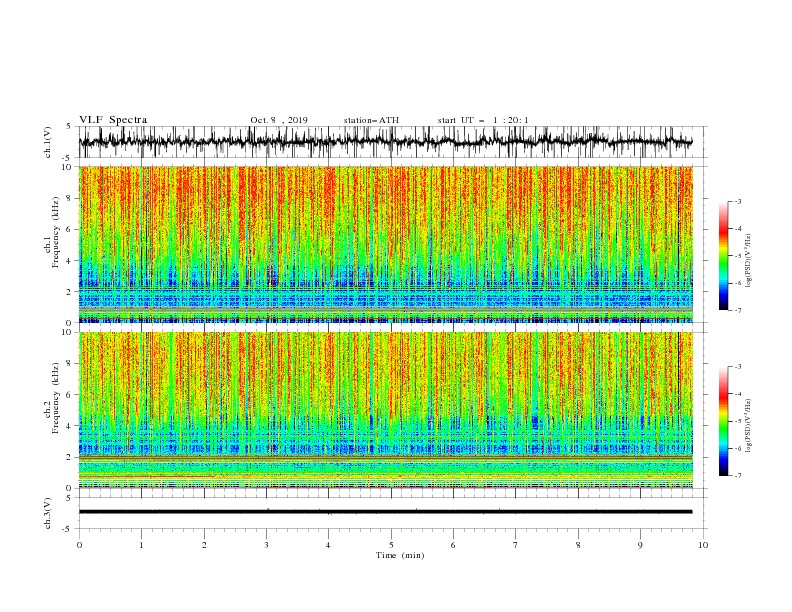The width and height of the screenshot is (792, 612).
Task: Click time axis tick label "7"
Action: point(516,545)
